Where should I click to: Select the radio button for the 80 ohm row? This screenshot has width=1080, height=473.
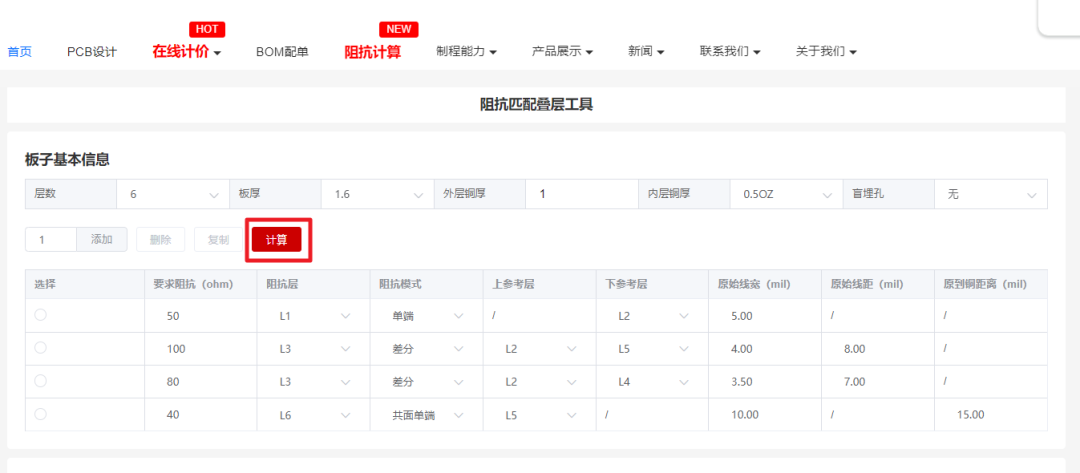pyautogui.click(x=41, y=381)
